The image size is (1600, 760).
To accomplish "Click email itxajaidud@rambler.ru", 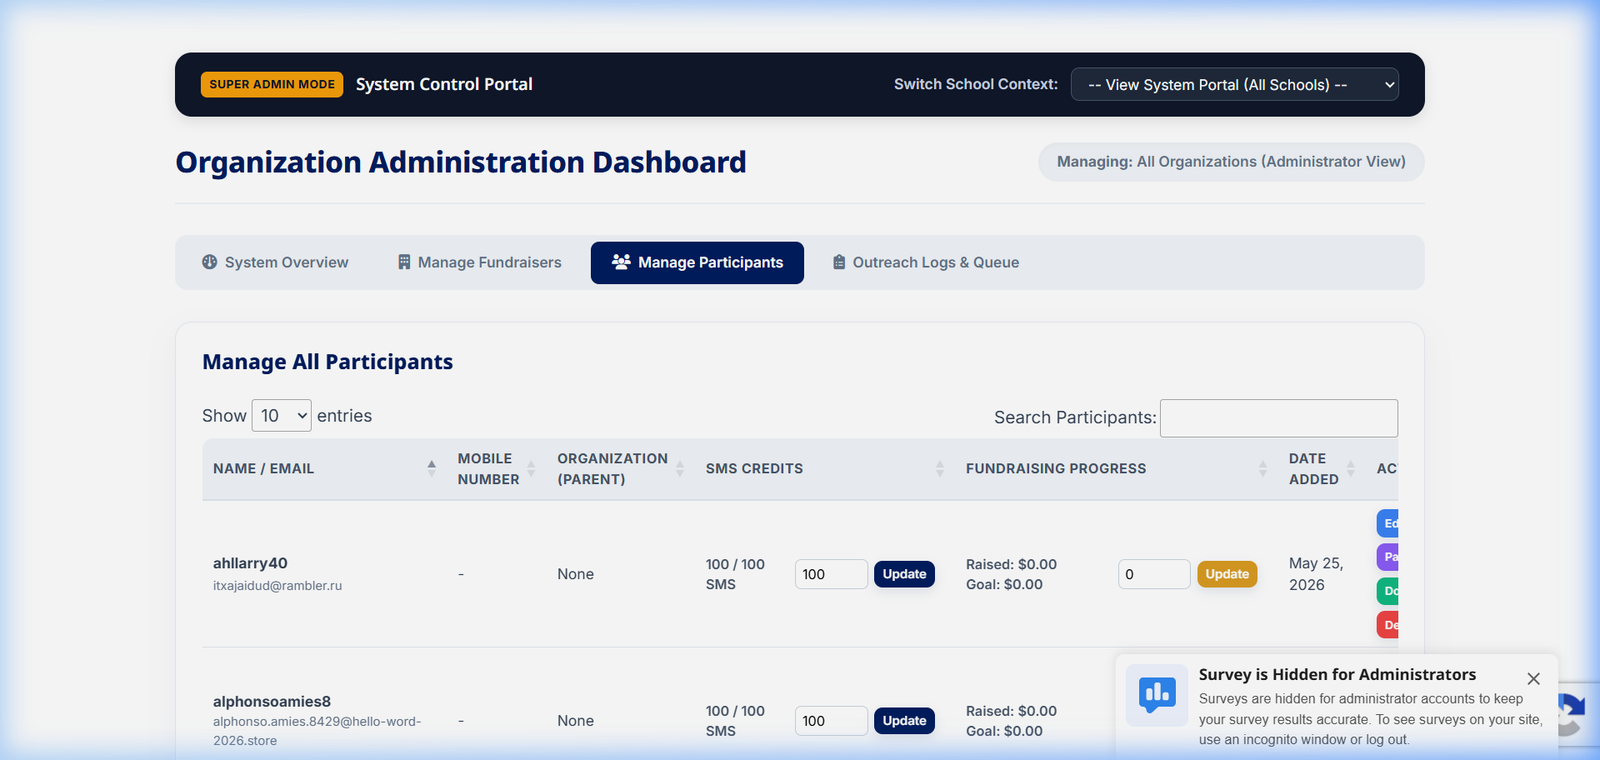I will tap(277, 586).
